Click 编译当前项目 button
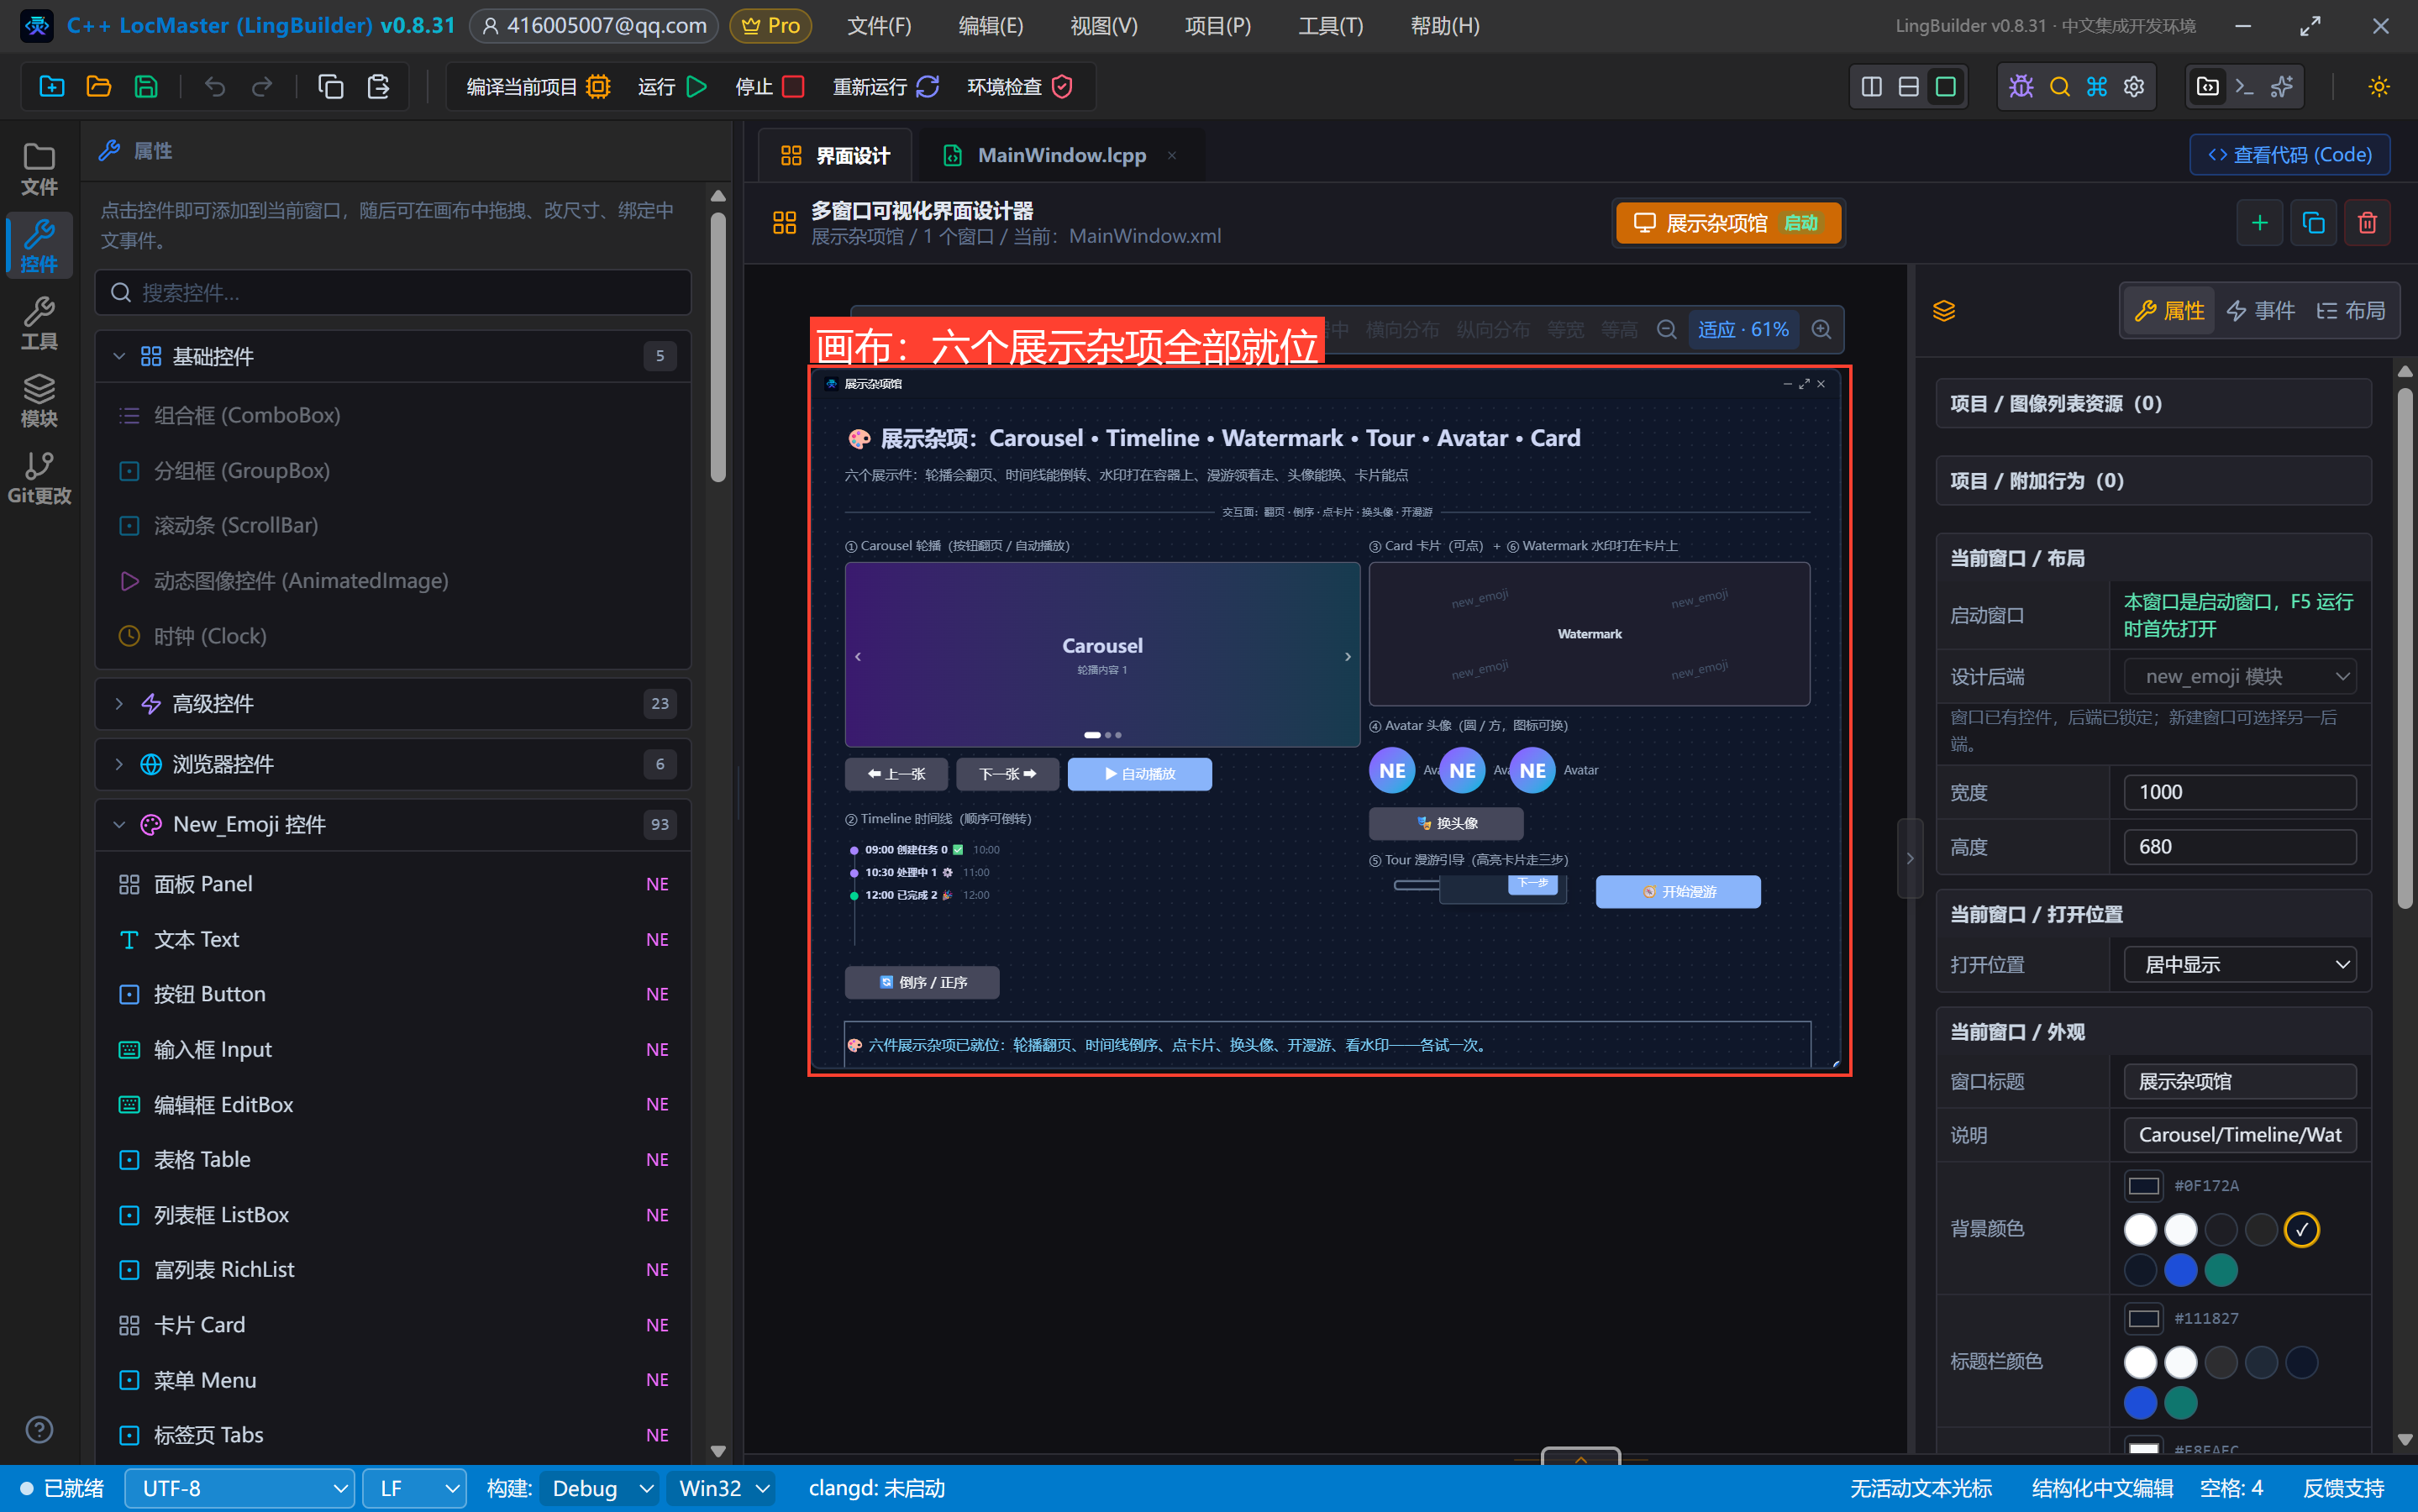The image size is (2418, 1512). tap(538, 87)
